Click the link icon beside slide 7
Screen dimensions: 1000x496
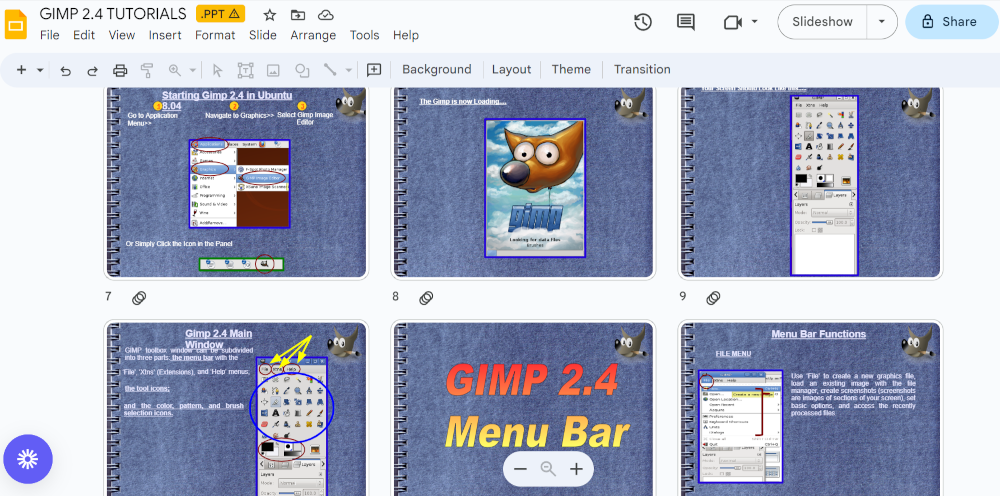pyautogui.click(x=139, y=298)
